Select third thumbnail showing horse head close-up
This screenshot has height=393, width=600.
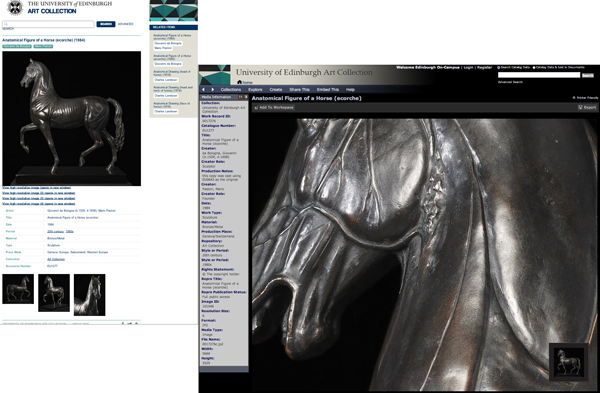(90, 295)
